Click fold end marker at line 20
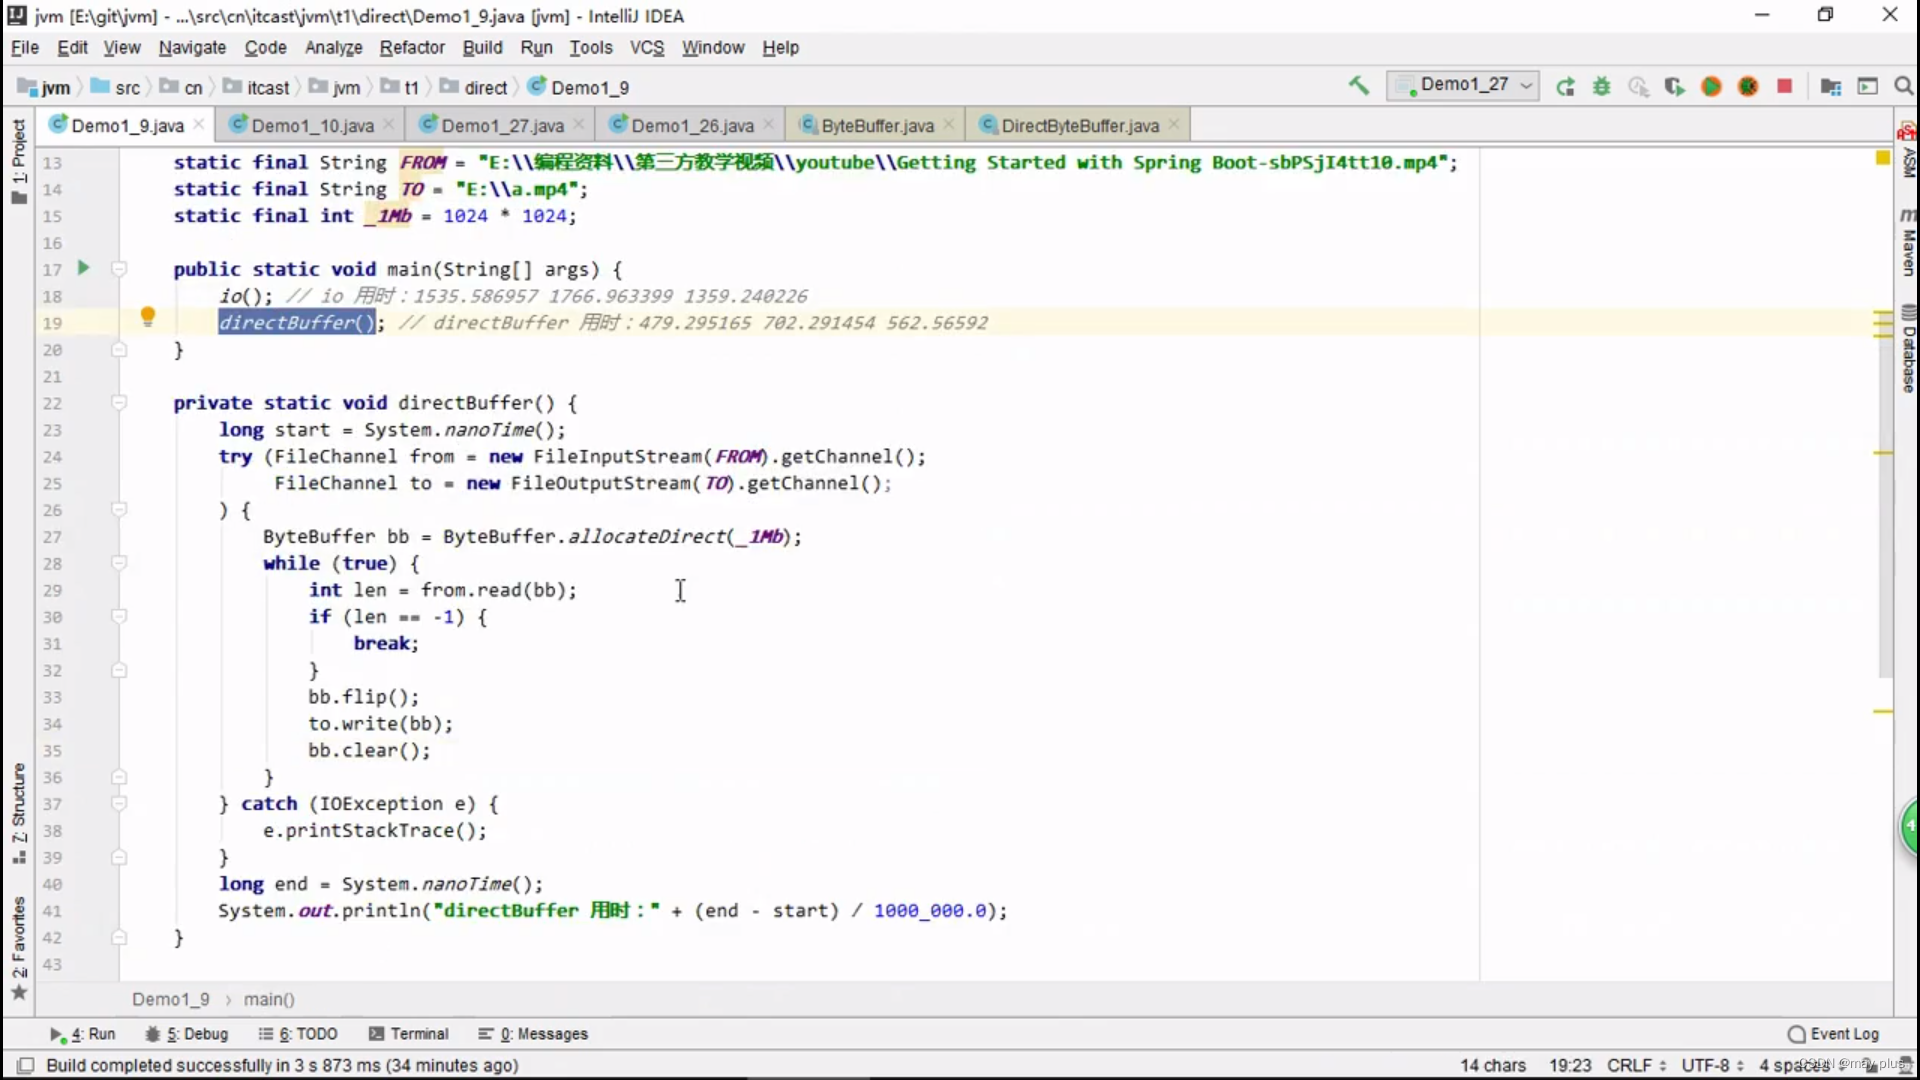 click(x=119, y=349)
